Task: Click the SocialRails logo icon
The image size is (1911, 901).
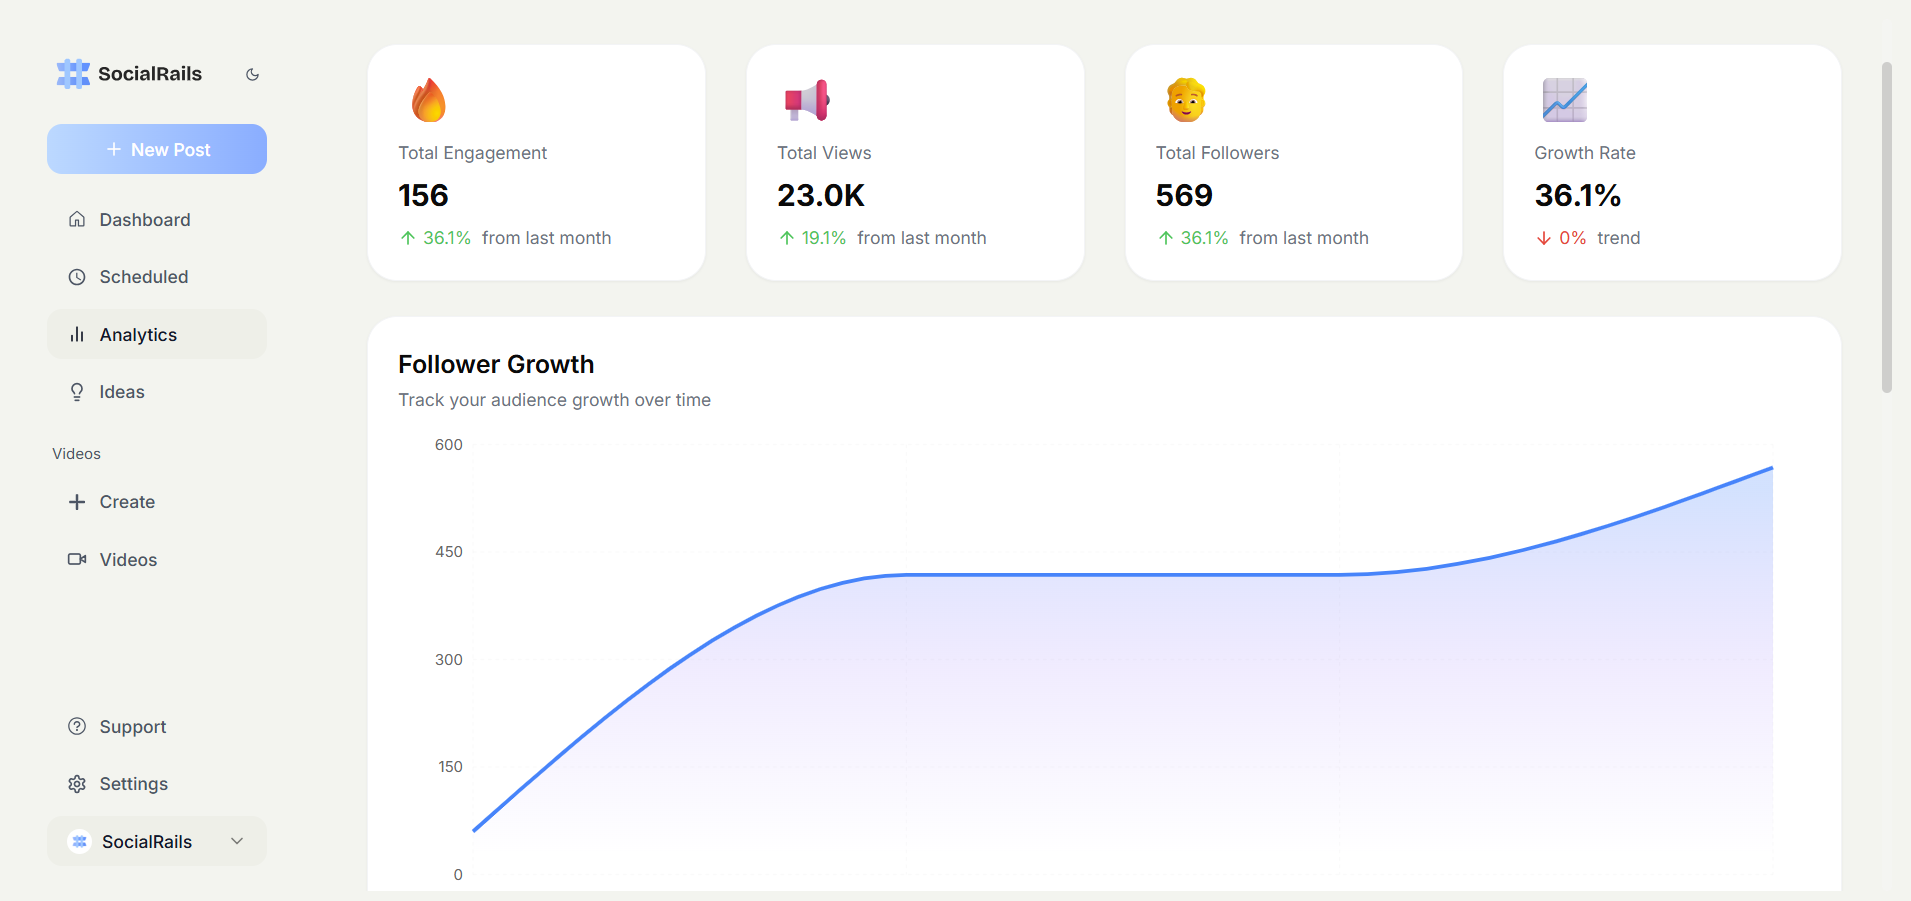Action: click(73, 74)
